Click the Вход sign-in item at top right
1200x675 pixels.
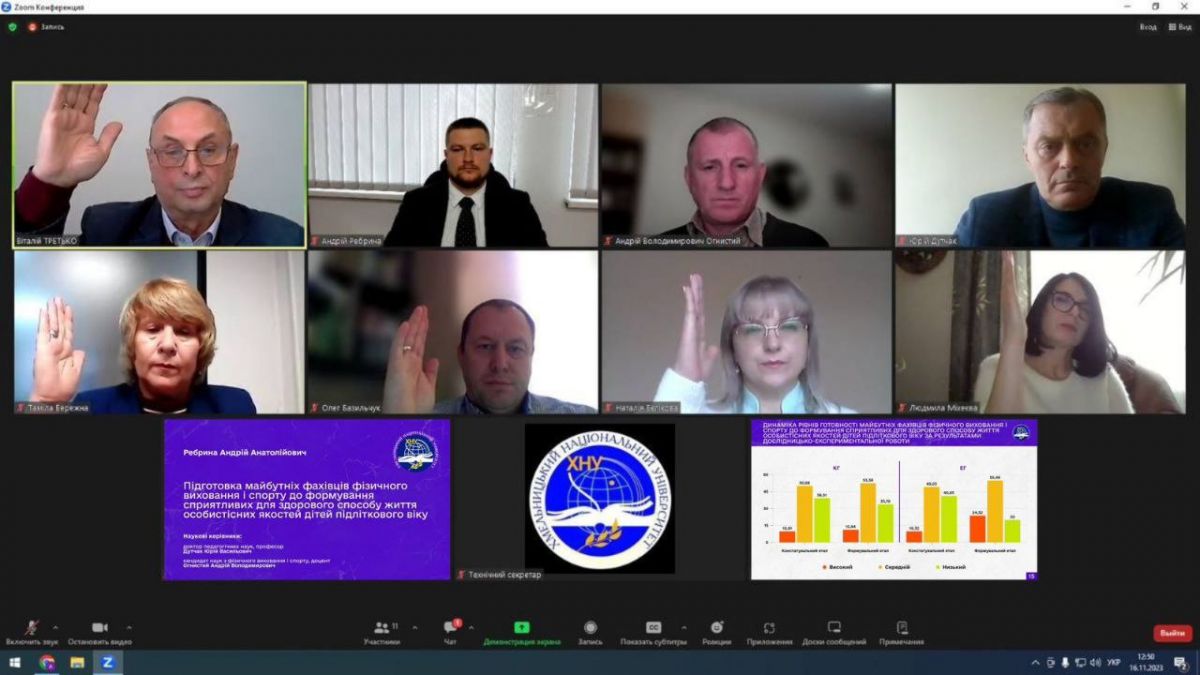(x=1148, y=27)
